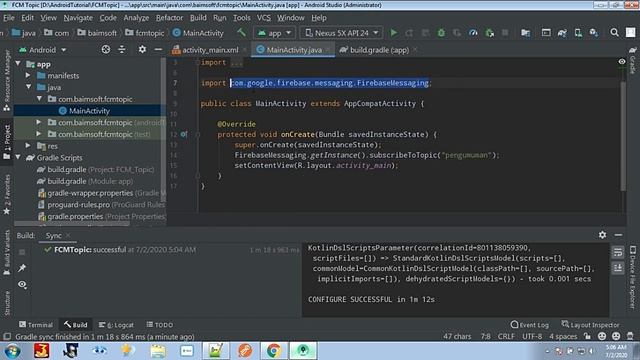
Task: Open the Resource Manager side panel
Action: pos(7,80)
